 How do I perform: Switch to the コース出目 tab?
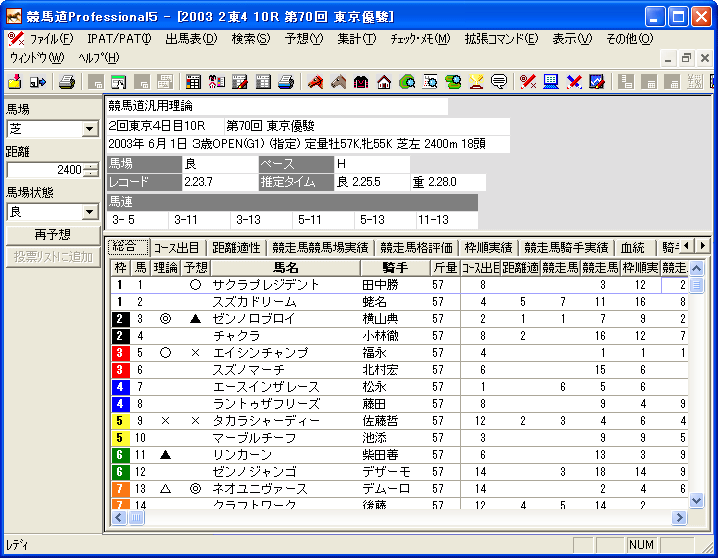[177, 248]
